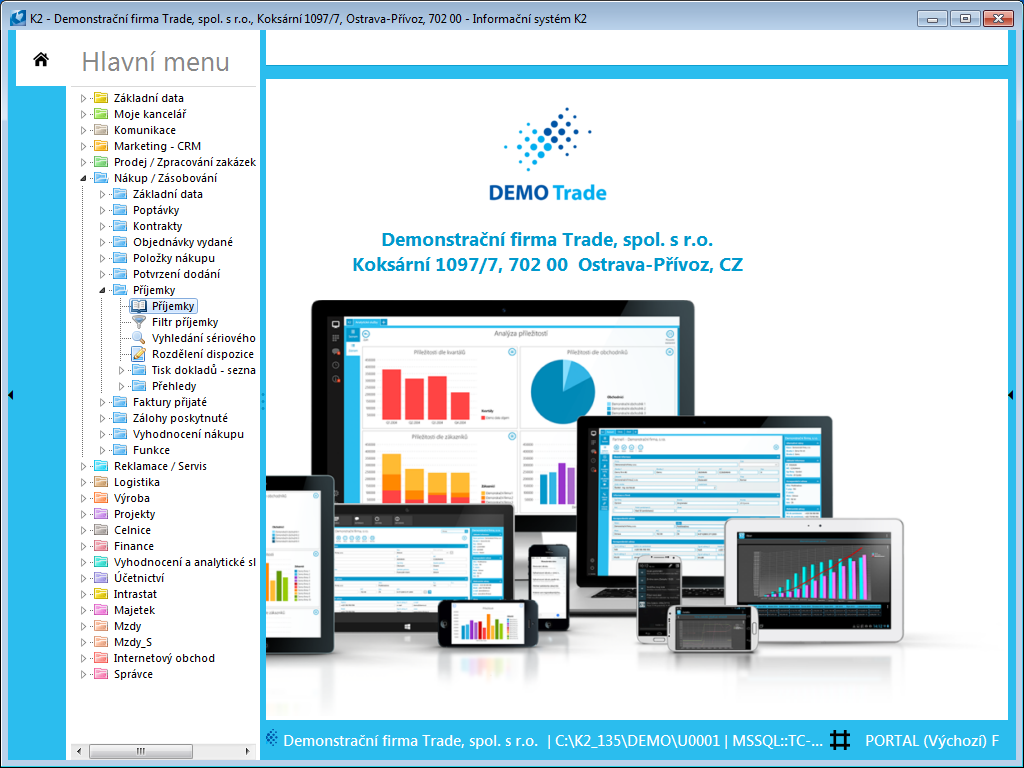The height and width of the screenshot is (768, 1024).
Task: Select Kontrakty in the tree
Action: pos(157,226)
